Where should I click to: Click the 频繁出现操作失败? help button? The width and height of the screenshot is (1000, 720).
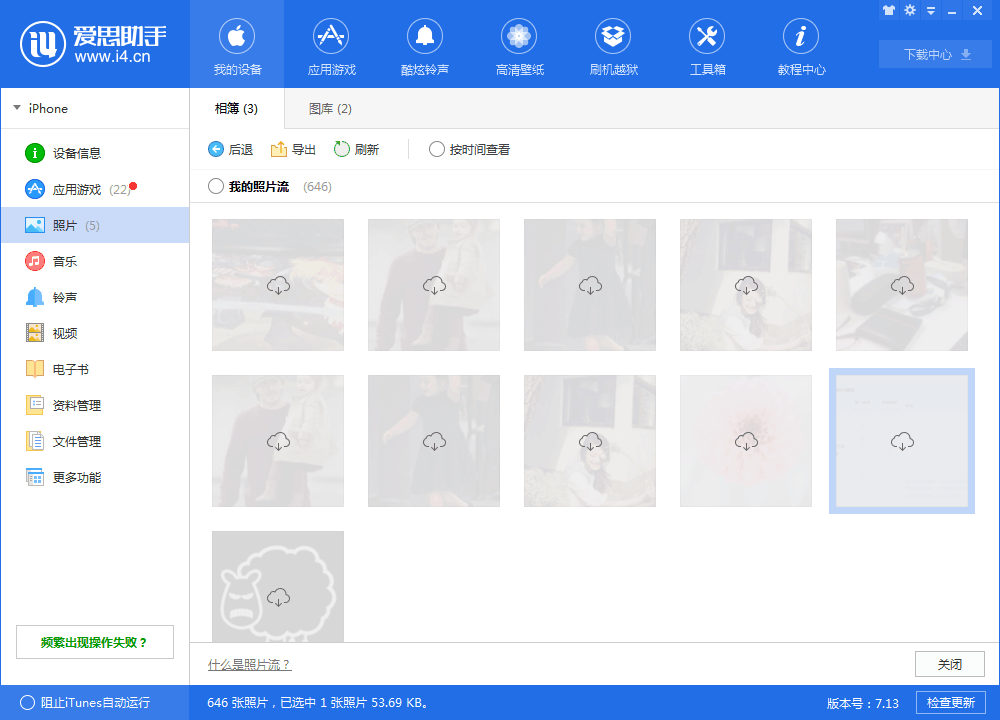point(94,642)
